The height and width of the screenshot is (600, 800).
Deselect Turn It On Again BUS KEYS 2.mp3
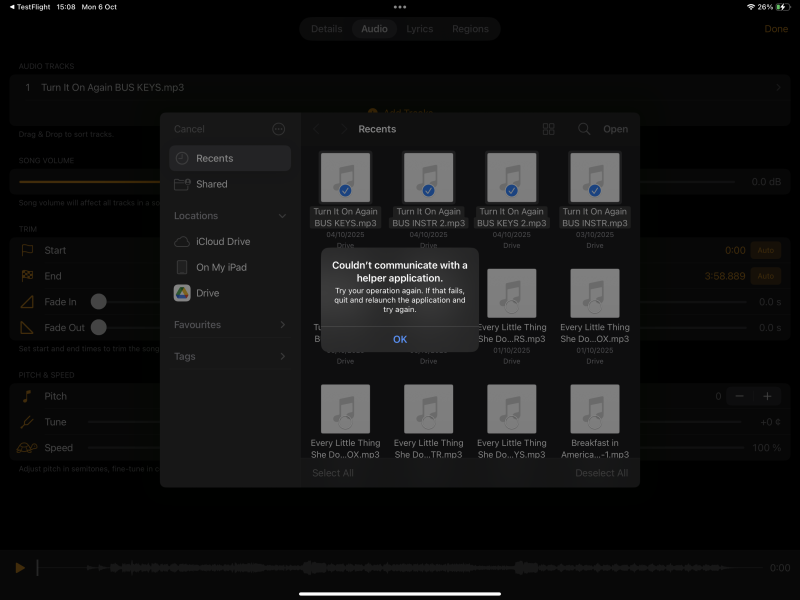tap(511, 178)
